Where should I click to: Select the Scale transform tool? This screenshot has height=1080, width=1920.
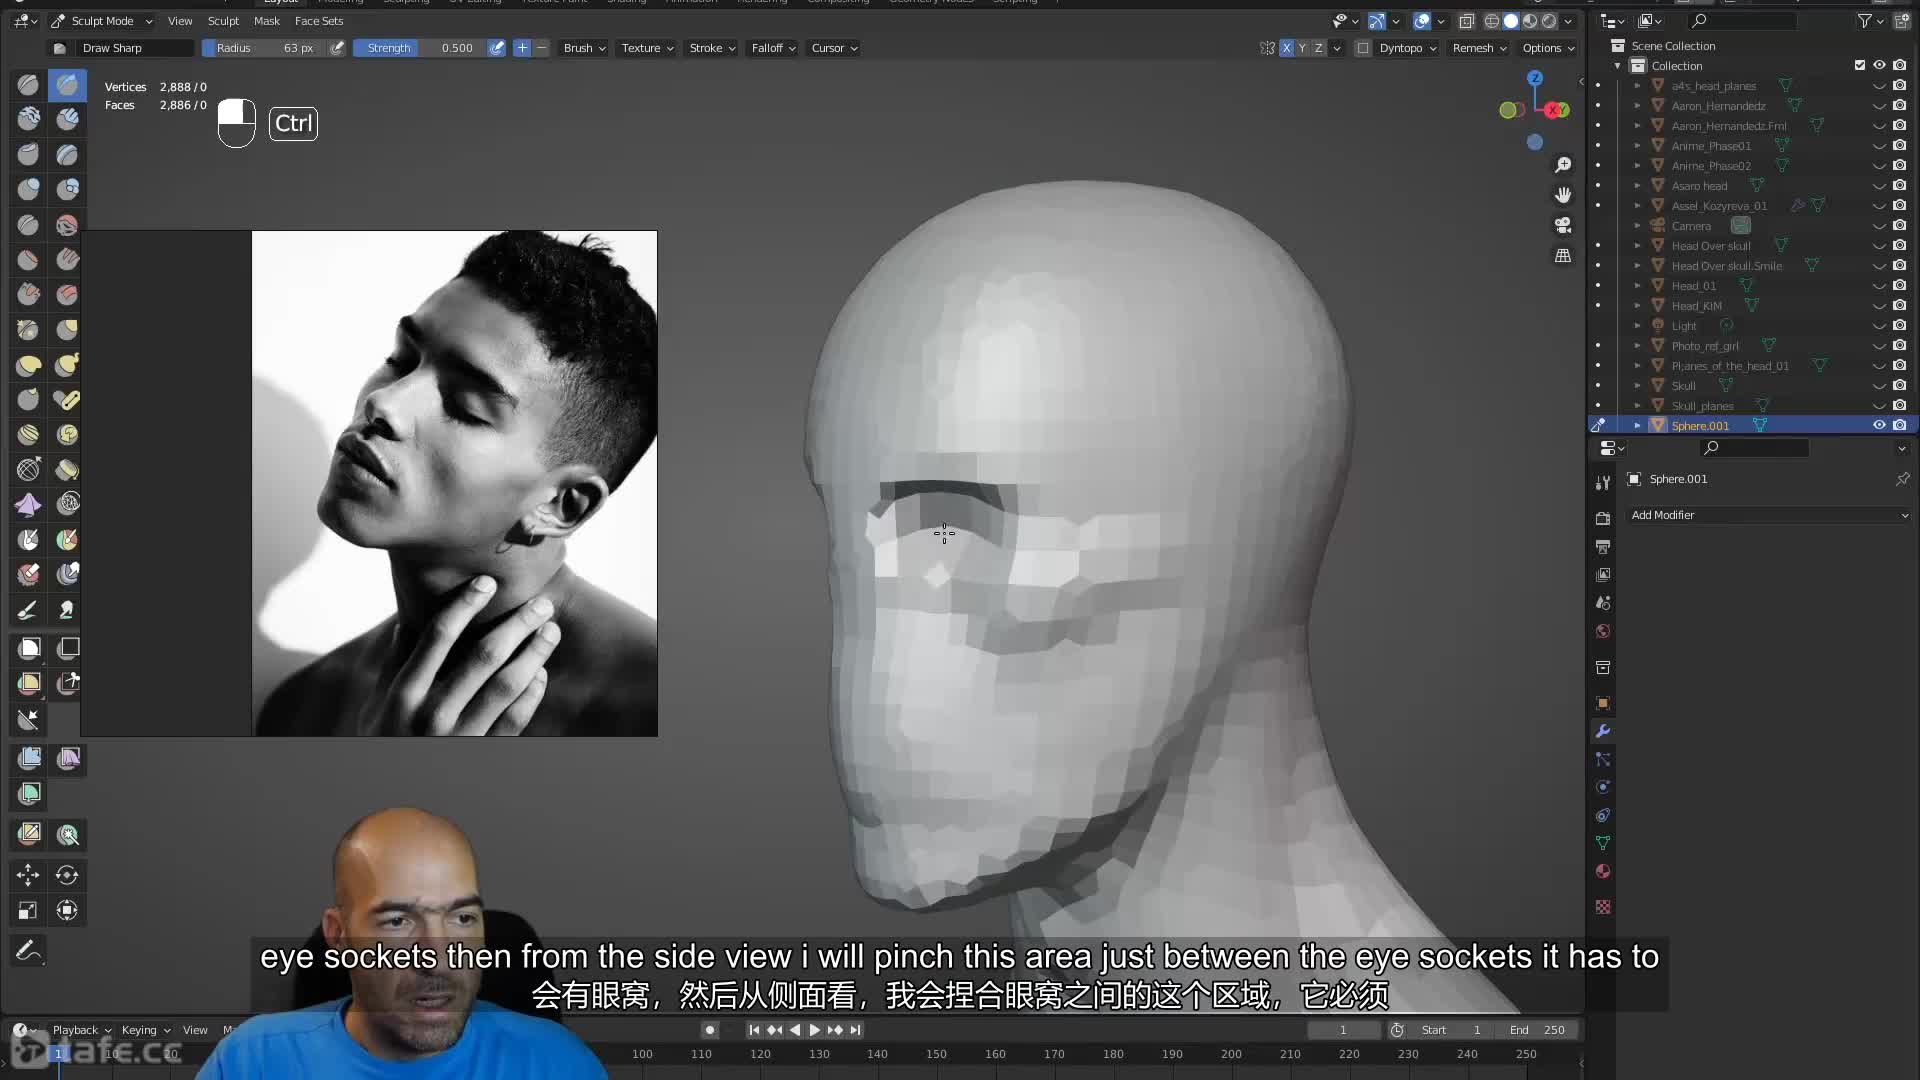coord(28,910)
